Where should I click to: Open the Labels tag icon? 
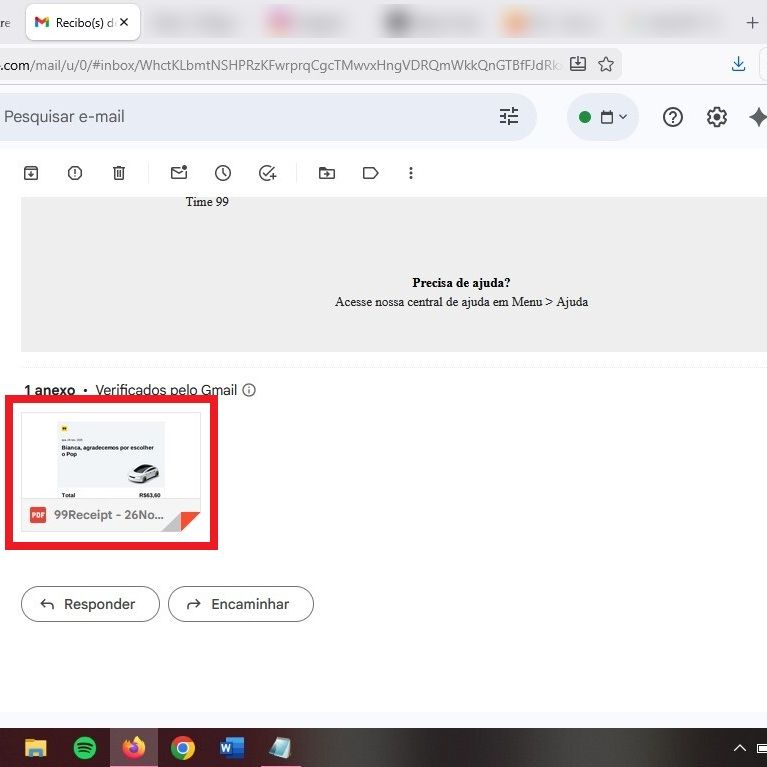pyautogui.click(x=371, y=173)
